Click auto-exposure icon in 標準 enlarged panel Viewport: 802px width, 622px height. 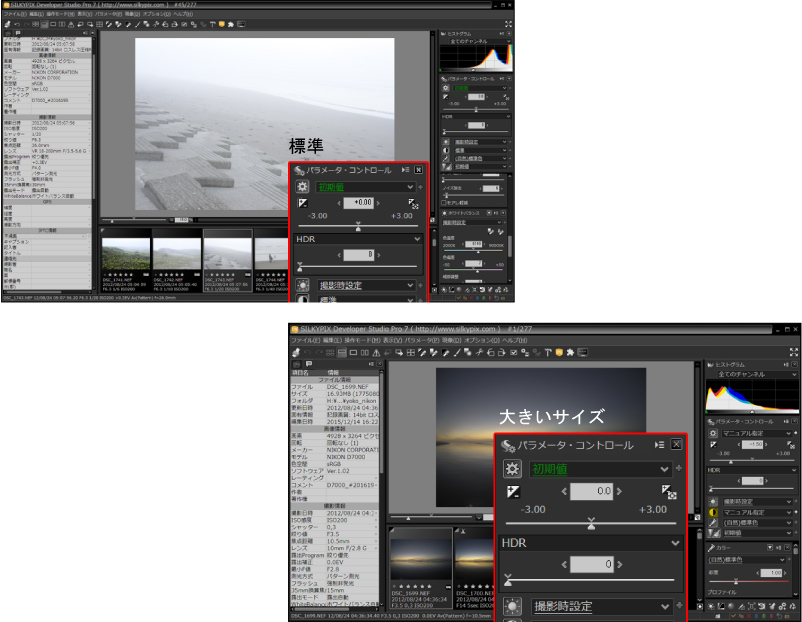click(413, 204)
